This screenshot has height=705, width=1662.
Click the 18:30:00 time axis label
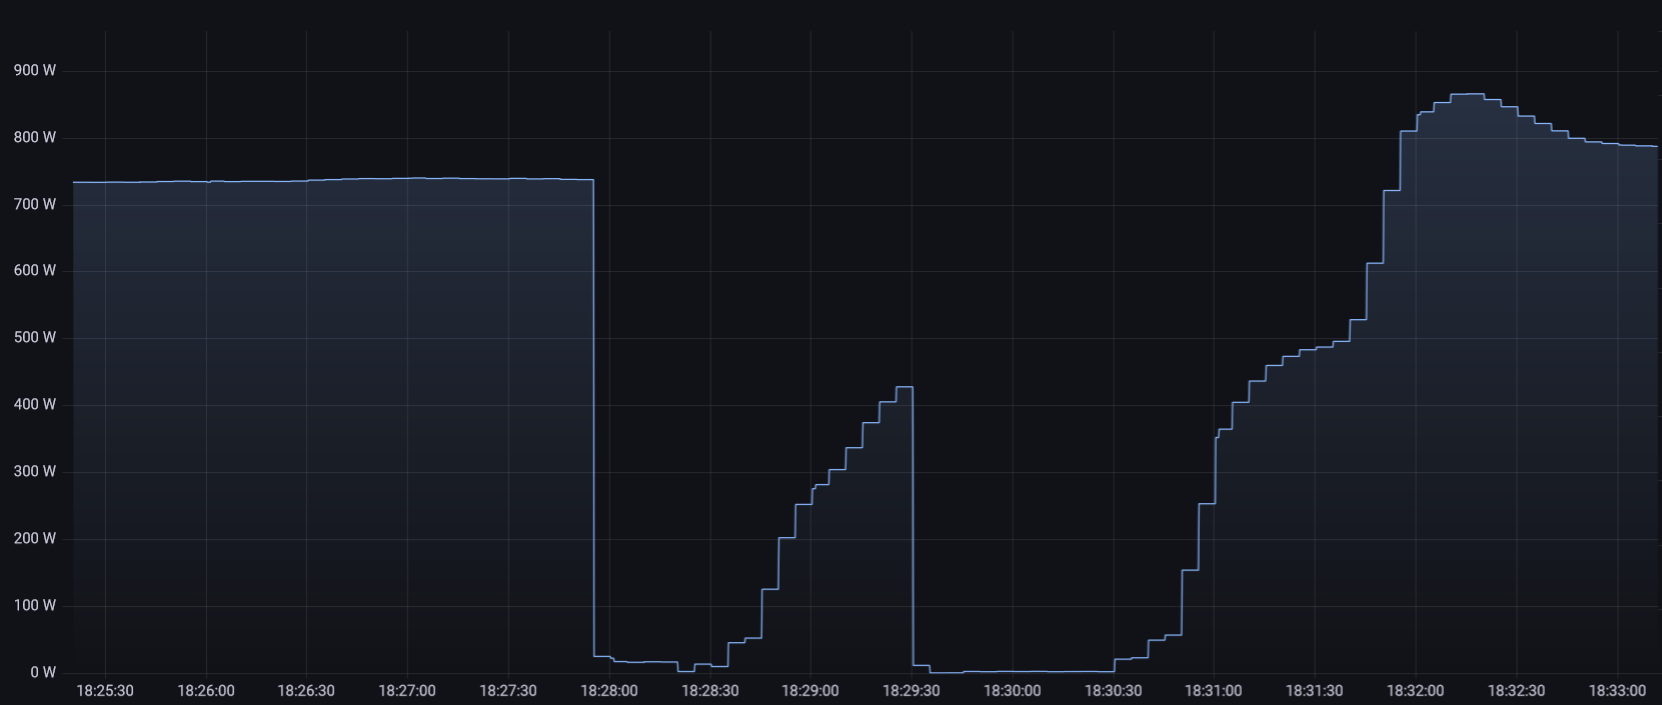(1012, 691)
